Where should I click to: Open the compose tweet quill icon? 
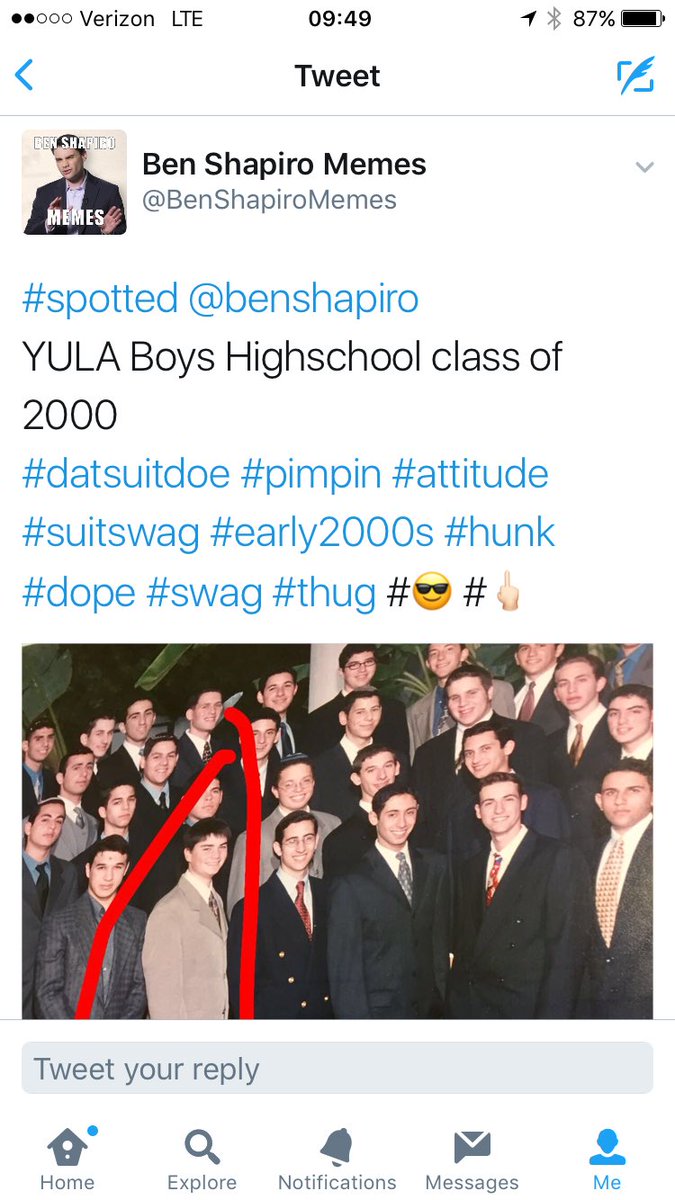(x=636, y=76)
